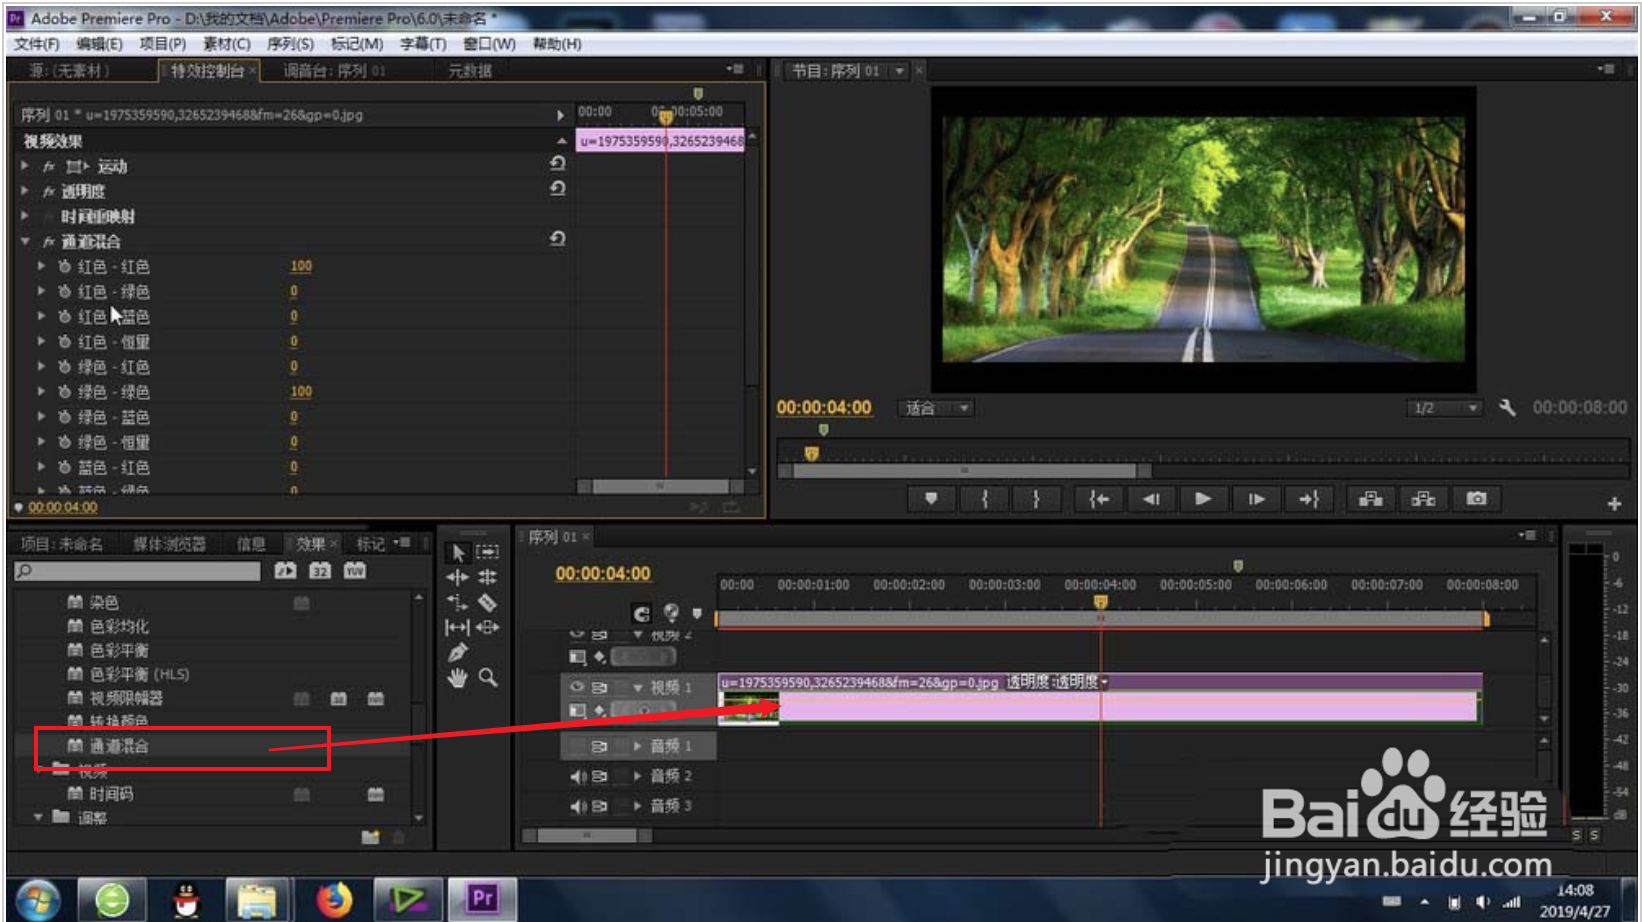Select the Zoom magnifier tool
The width and height of the screenshot is (1642, 922).
point(488,677)
